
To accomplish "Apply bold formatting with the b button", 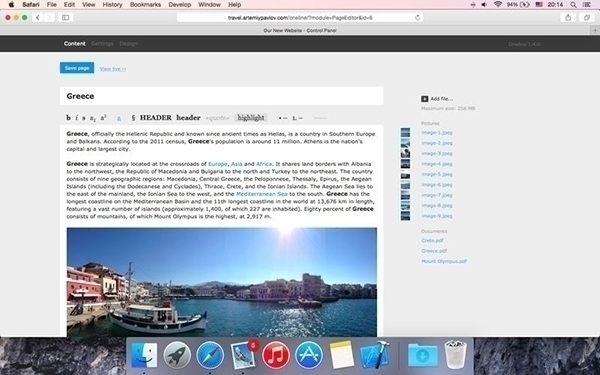I will [x=68, y=118].
